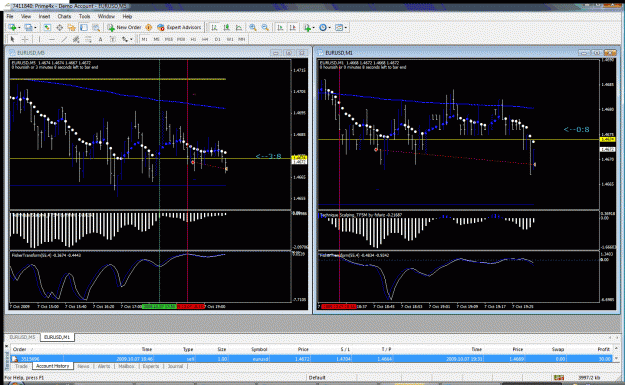Toggle the Market Watch window icon
The width and height of the screenshot is (625, 385).
pyautogui.click(x=47, y=28)
